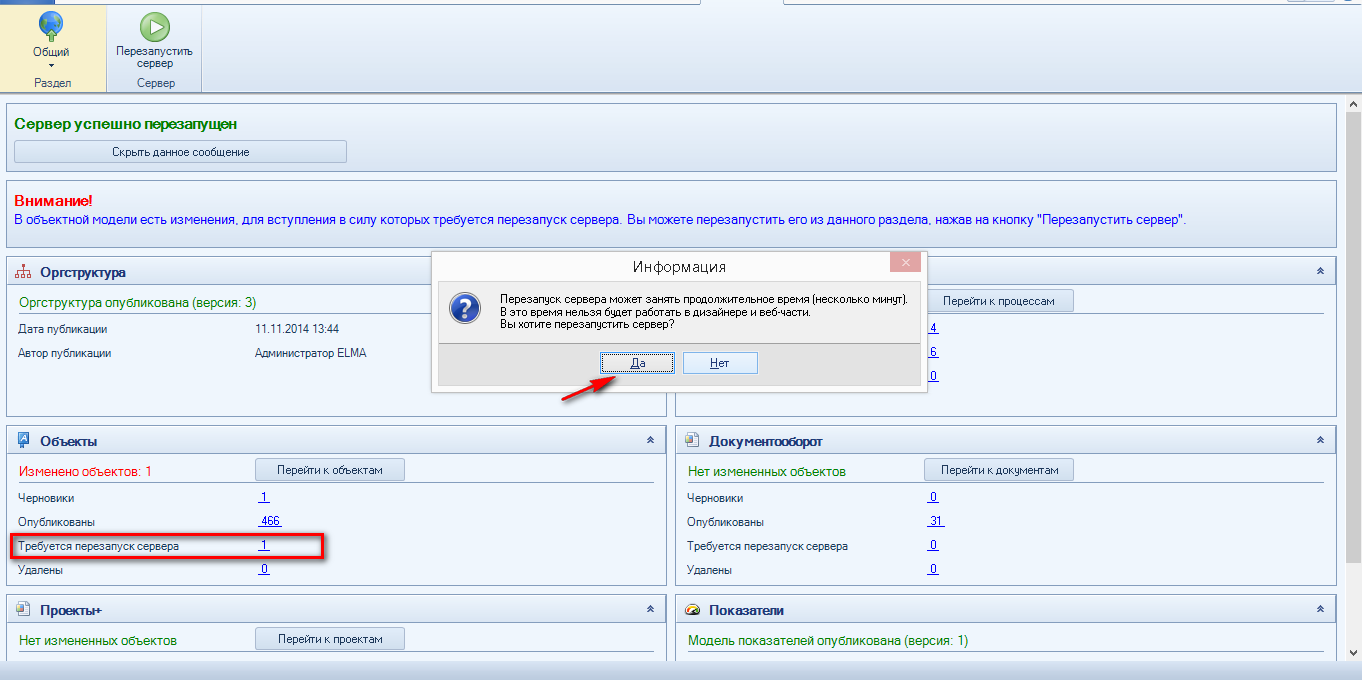Confirm restart by clicking Да
Viewport: 1362px width, 680px height.
[637, 363]
